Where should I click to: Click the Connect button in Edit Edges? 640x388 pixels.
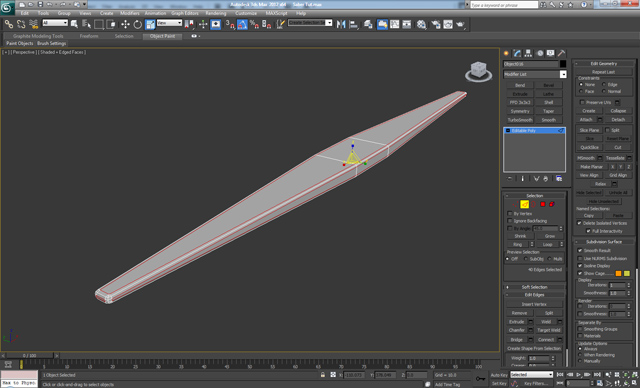point(546,339)
